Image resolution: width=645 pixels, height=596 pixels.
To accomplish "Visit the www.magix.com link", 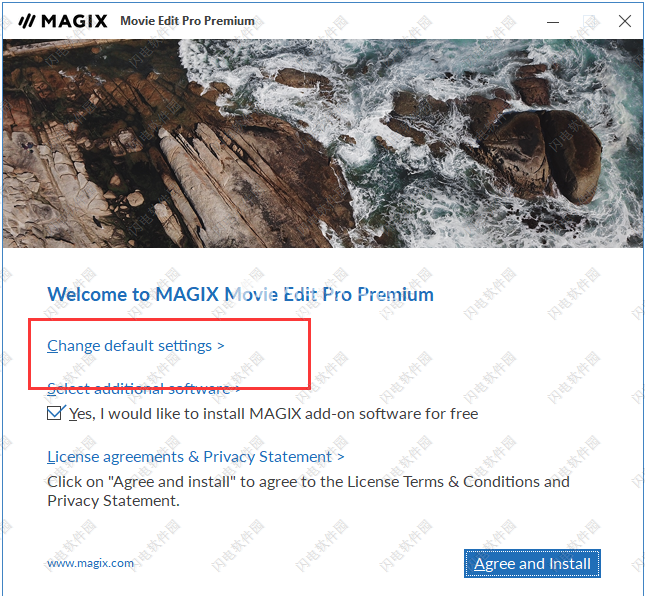I will [90, 563].
